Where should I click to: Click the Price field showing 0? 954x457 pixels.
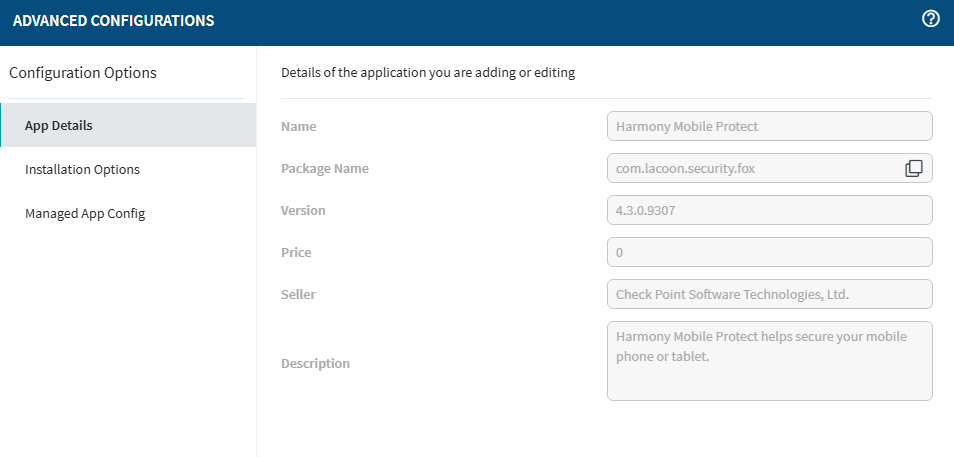click(x=770, y=252)
